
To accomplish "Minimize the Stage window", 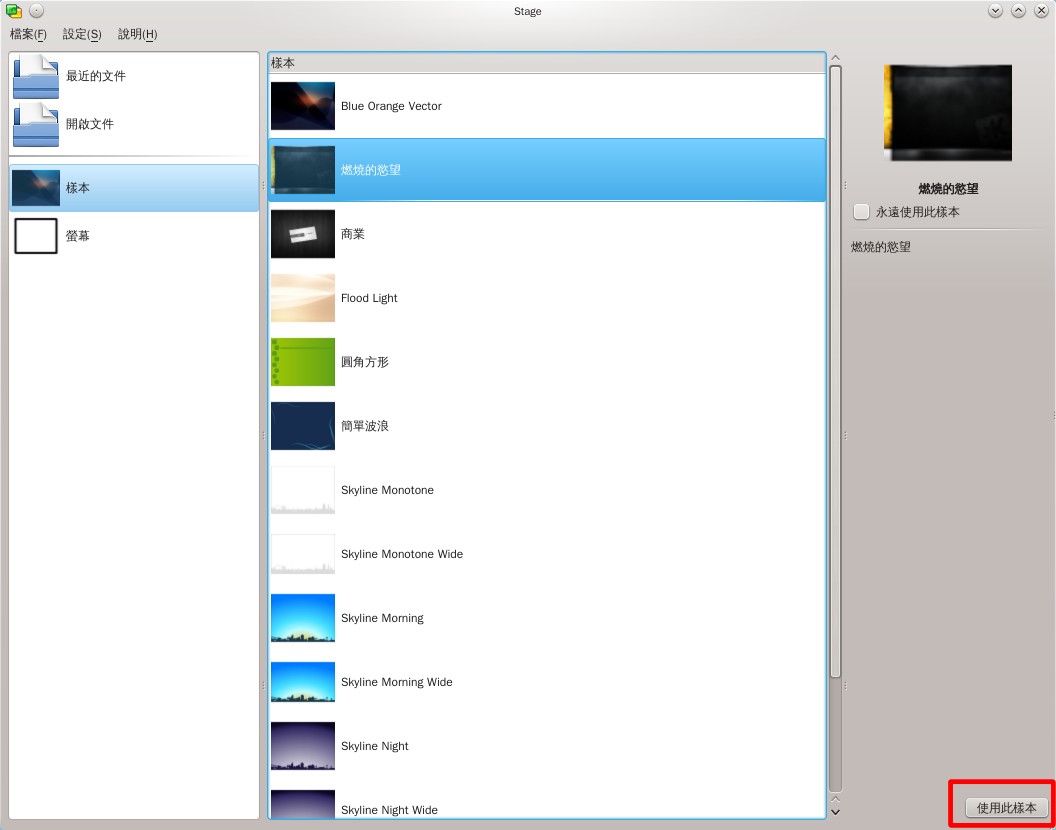I will tap(995, 11).
